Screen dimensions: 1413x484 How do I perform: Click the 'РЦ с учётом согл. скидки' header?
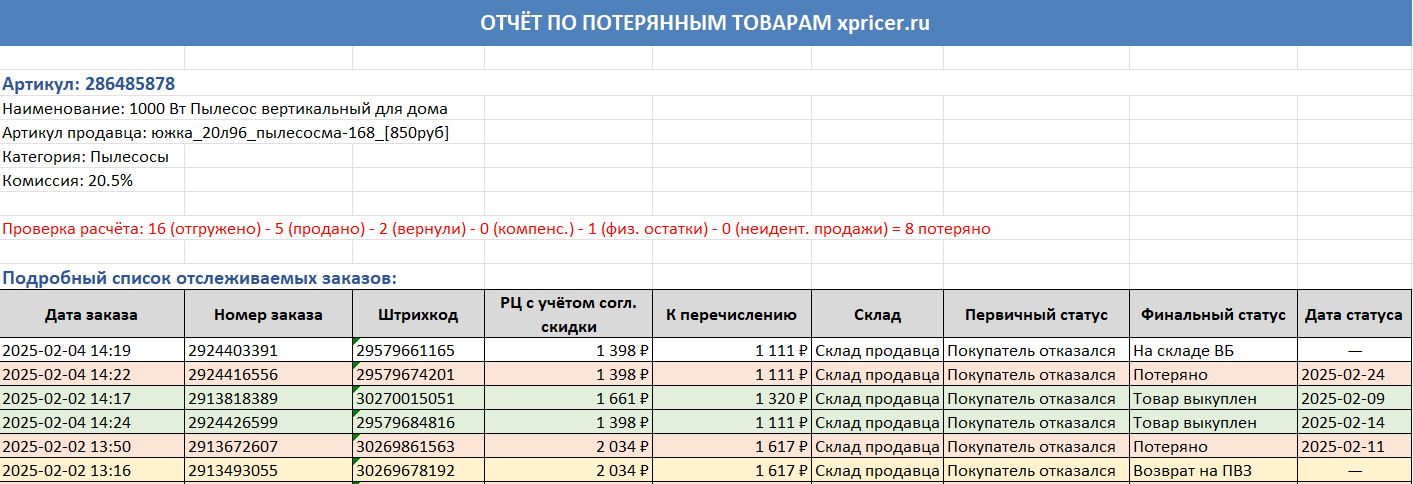(x=568, y=315)
